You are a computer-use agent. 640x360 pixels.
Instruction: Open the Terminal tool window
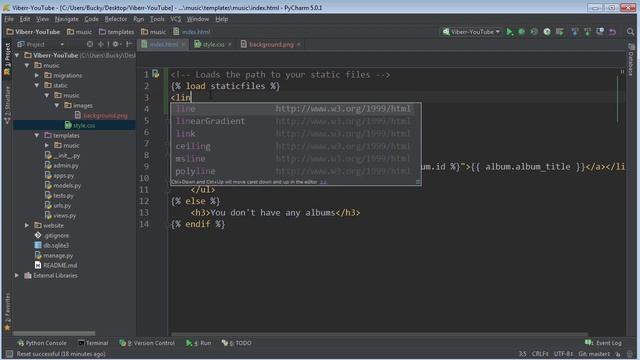pos(93,343)
